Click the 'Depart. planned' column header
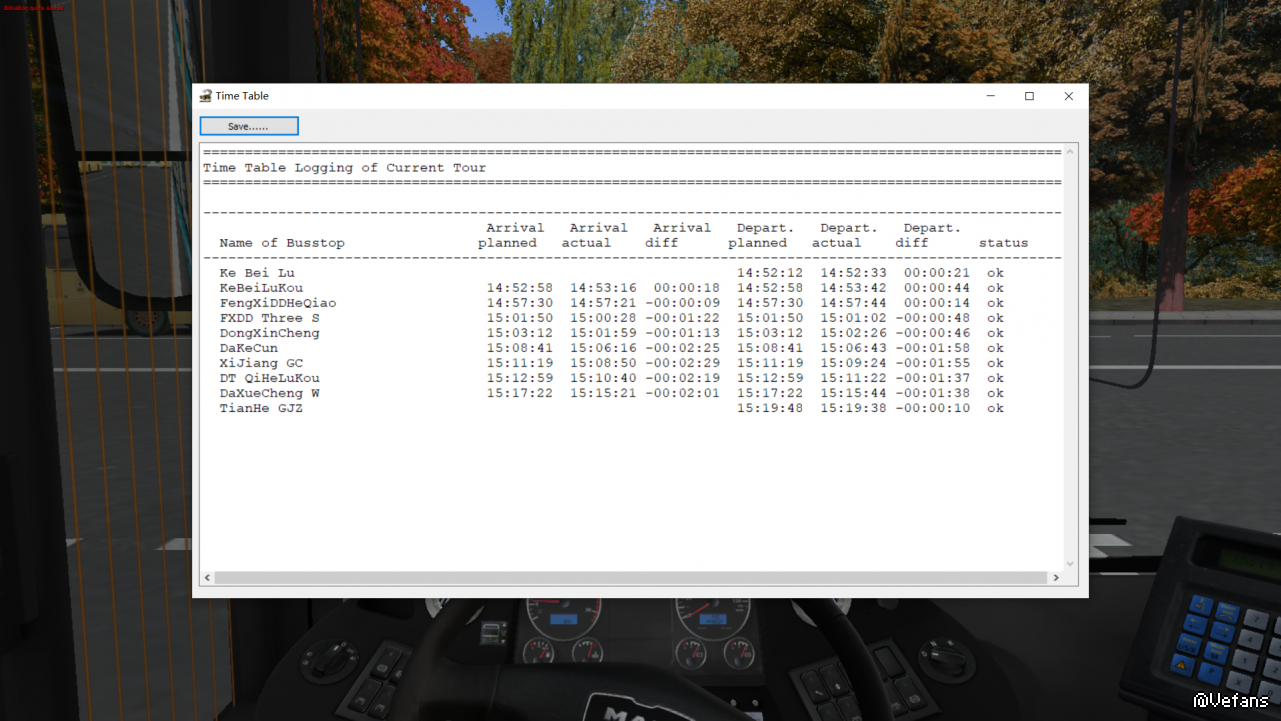This screenshot has width=1281, height=721. 762,235
